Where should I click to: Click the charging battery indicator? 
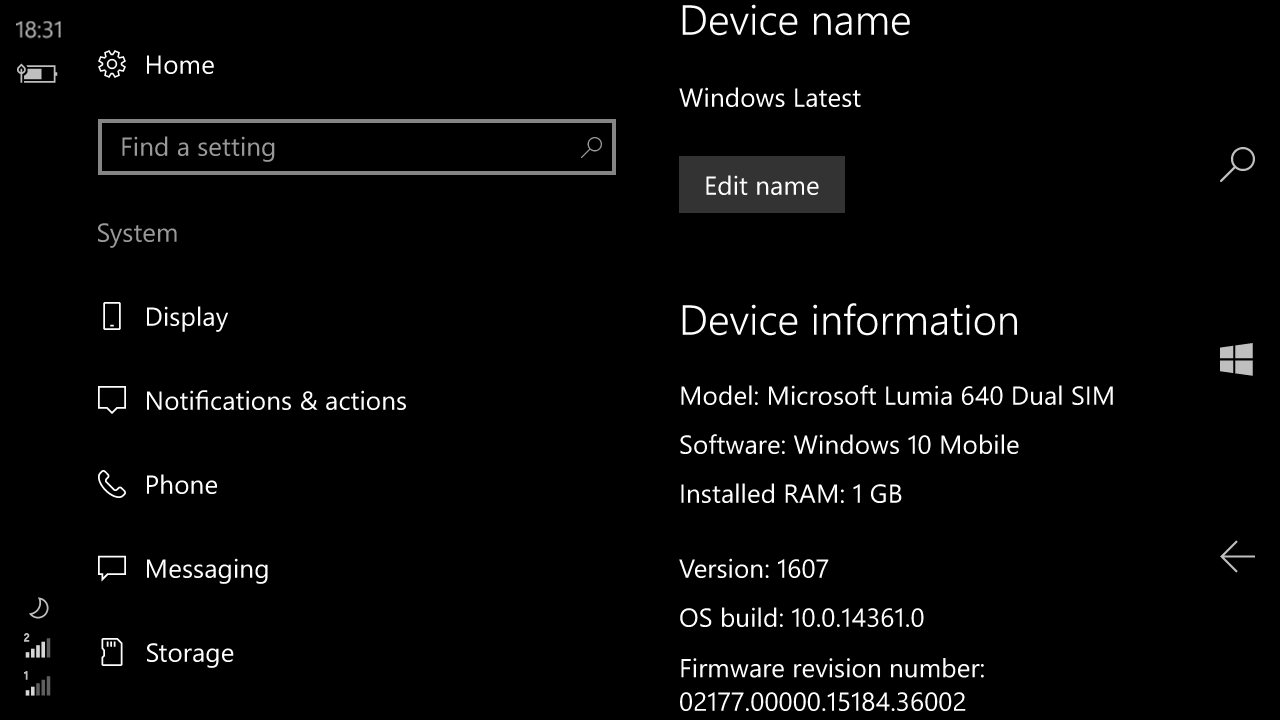[x=37, y=72]
